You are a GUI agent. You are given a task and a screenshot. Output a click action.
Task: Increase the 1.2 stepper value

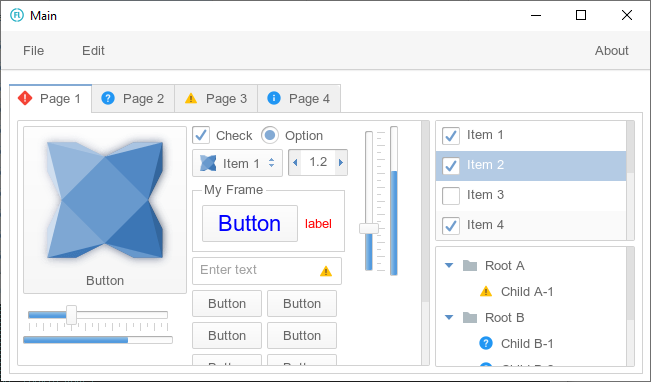pos(341,163)
